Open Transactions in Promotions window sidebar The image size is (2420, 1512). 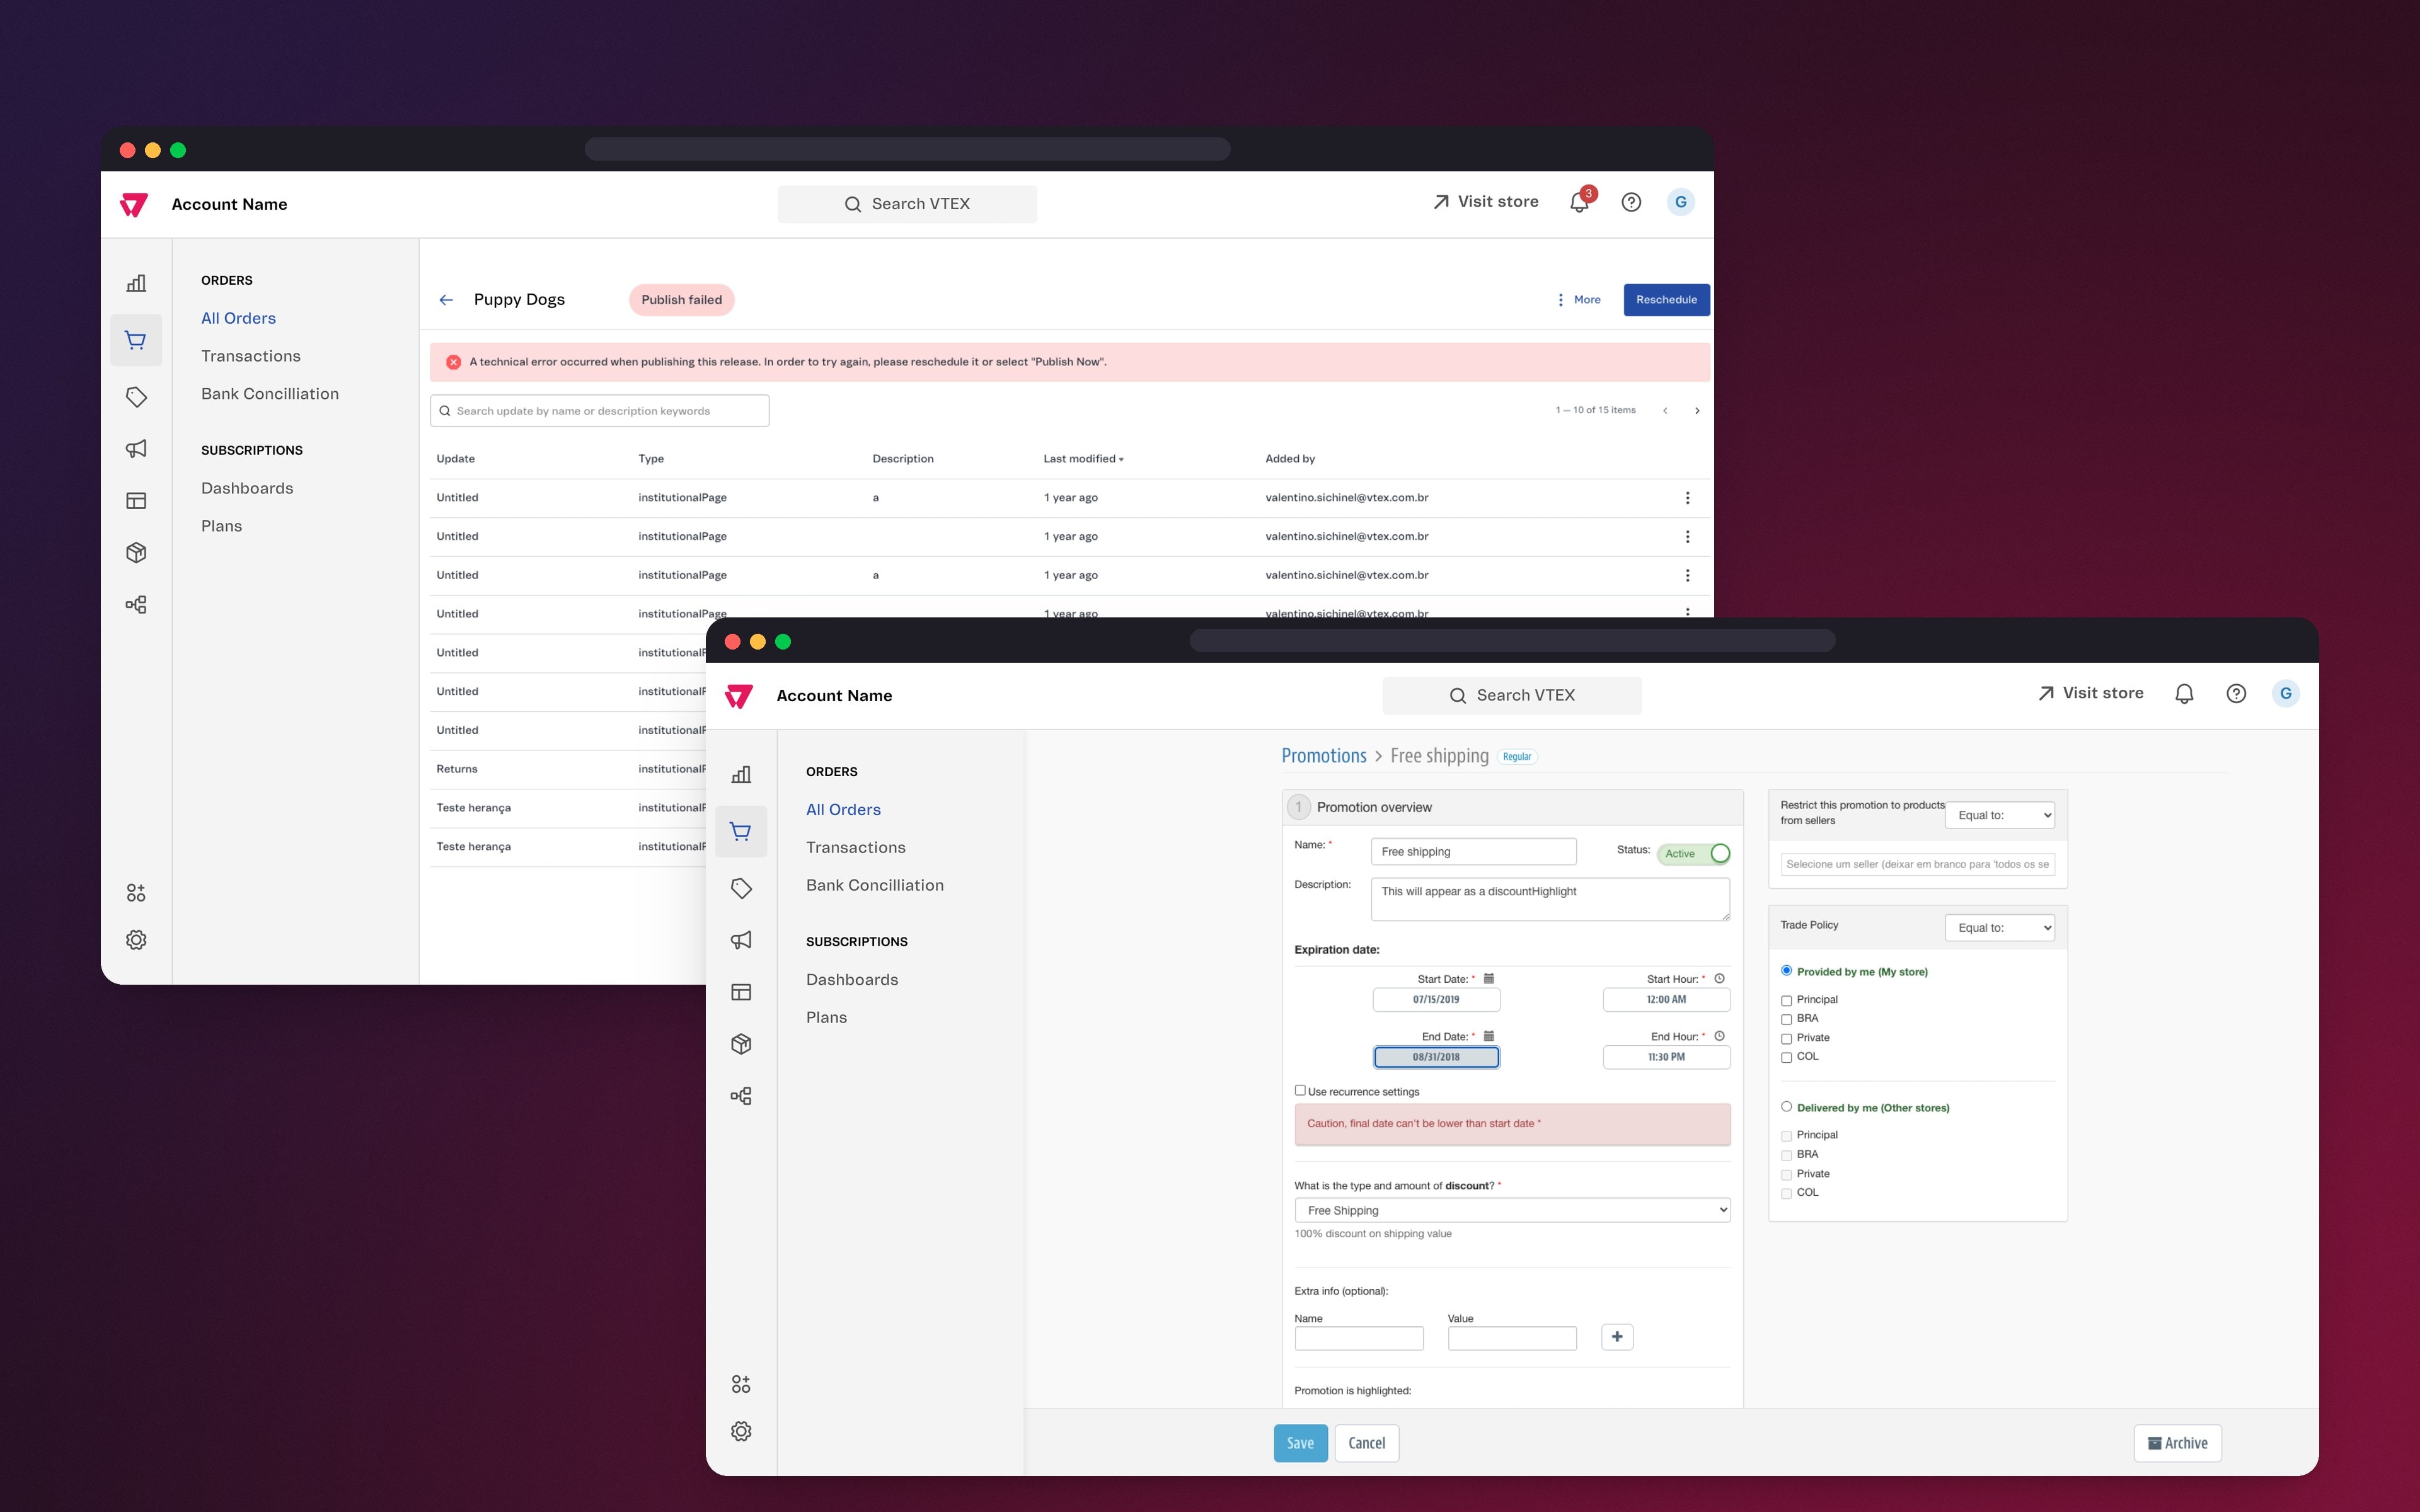pos(856,848)
